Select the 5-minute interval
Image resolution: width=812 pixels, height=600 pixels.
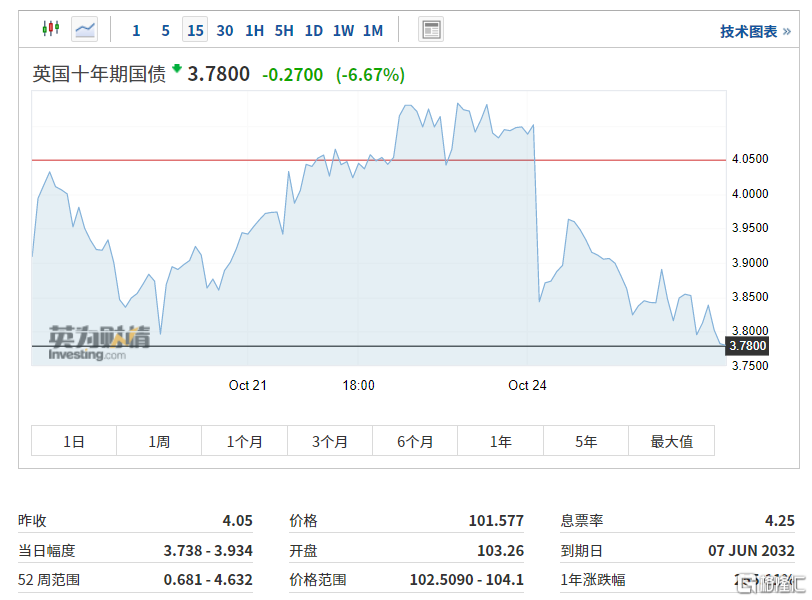click(x=166, y=31)
